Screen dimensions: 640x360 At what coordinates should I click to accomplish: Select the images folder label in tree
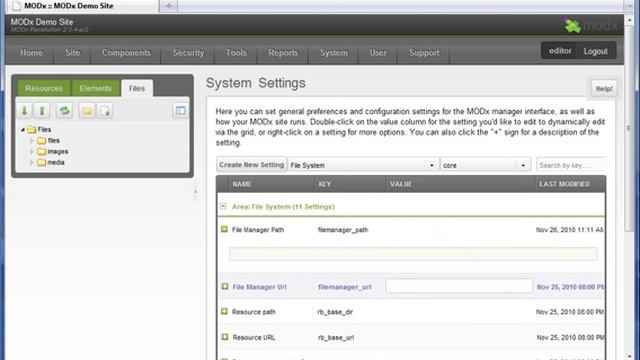click(58, 151)
